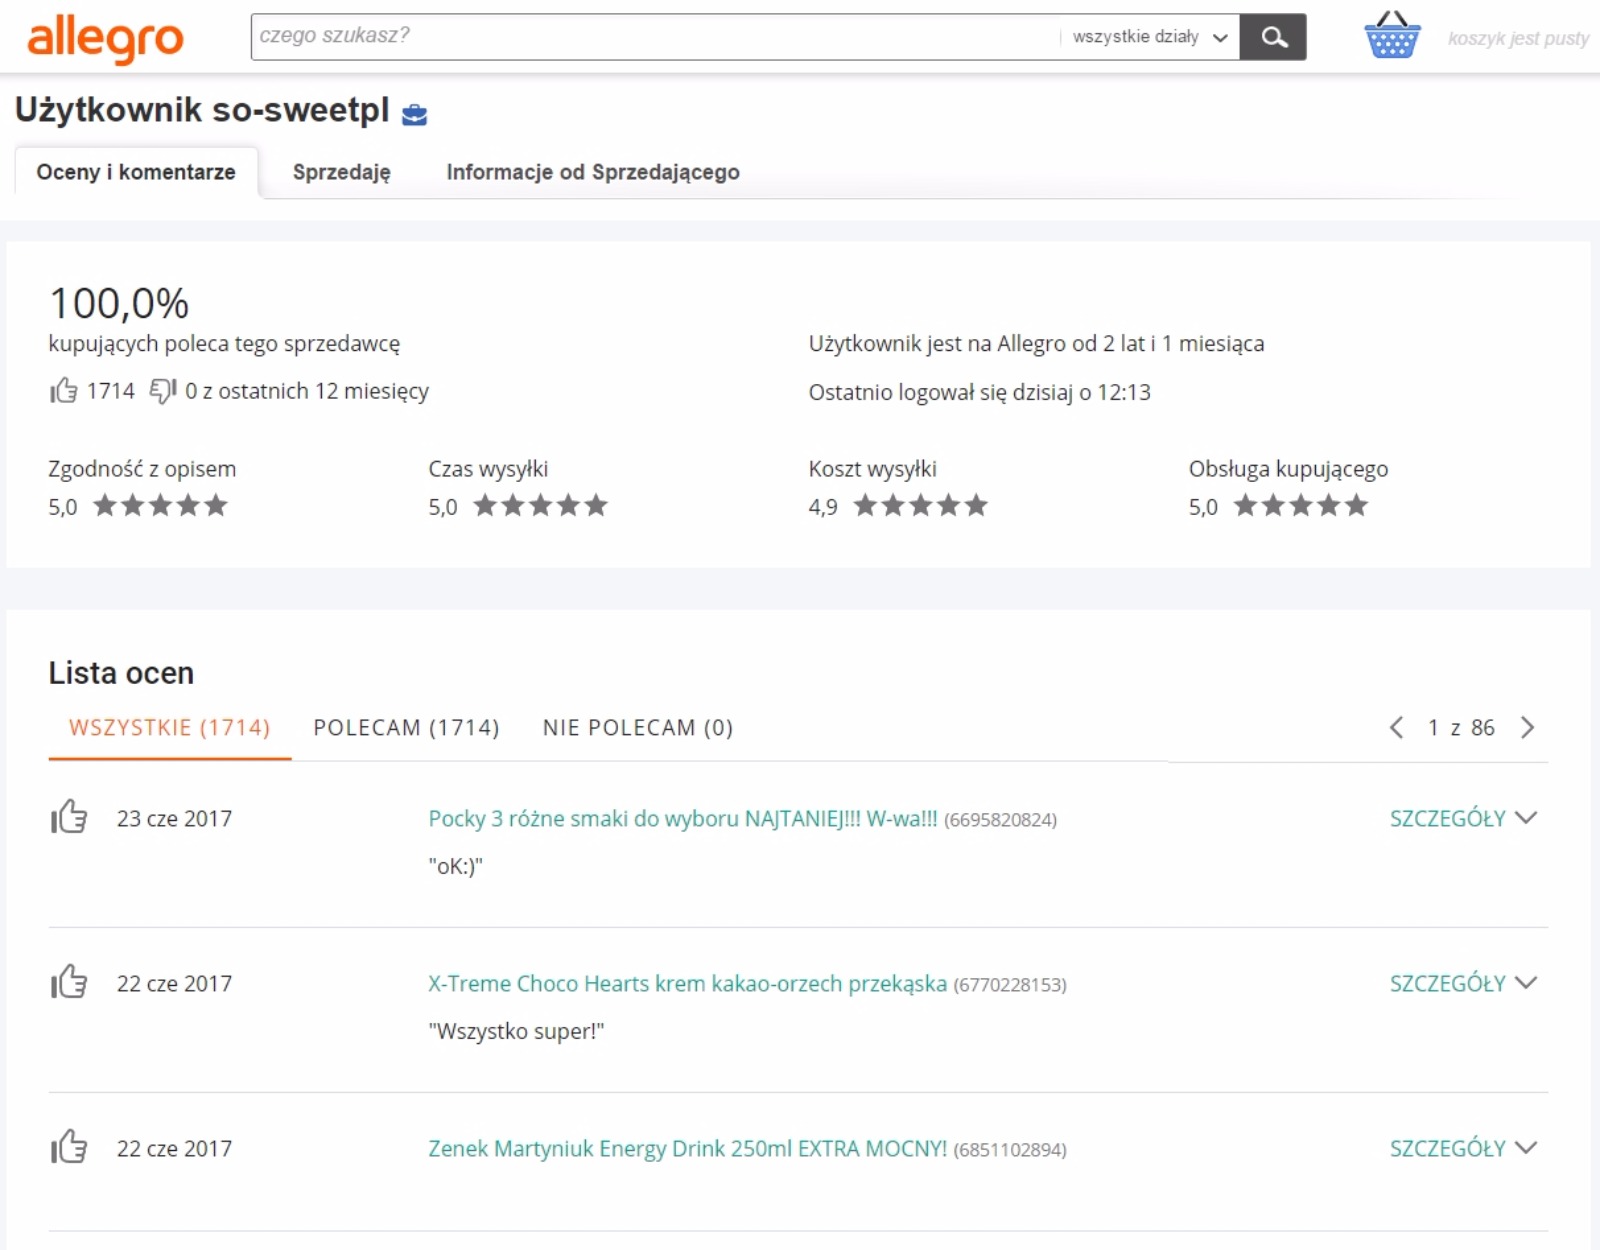Screen dimensions: 1600x1250
Task: Open the 'wszystkie działy' category dropdown
Action: click(1149, 37)
